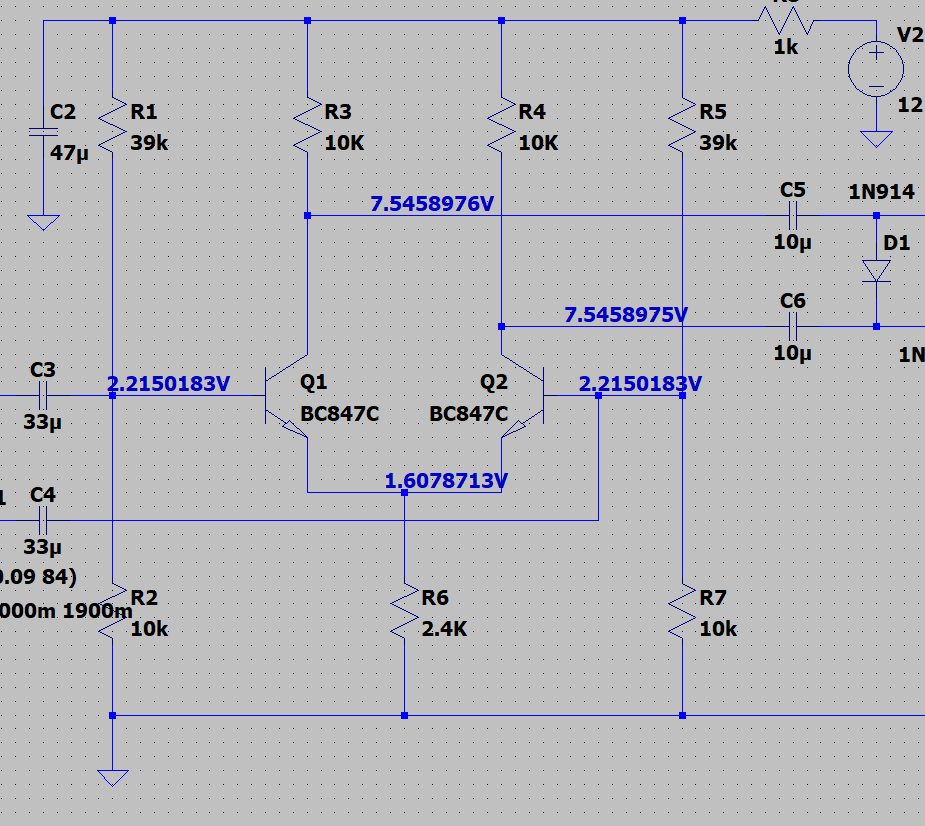This screenshot has height=826, width=925.
Task: Select the C4 capacitor symbol
Action: [x=42, y=520]
